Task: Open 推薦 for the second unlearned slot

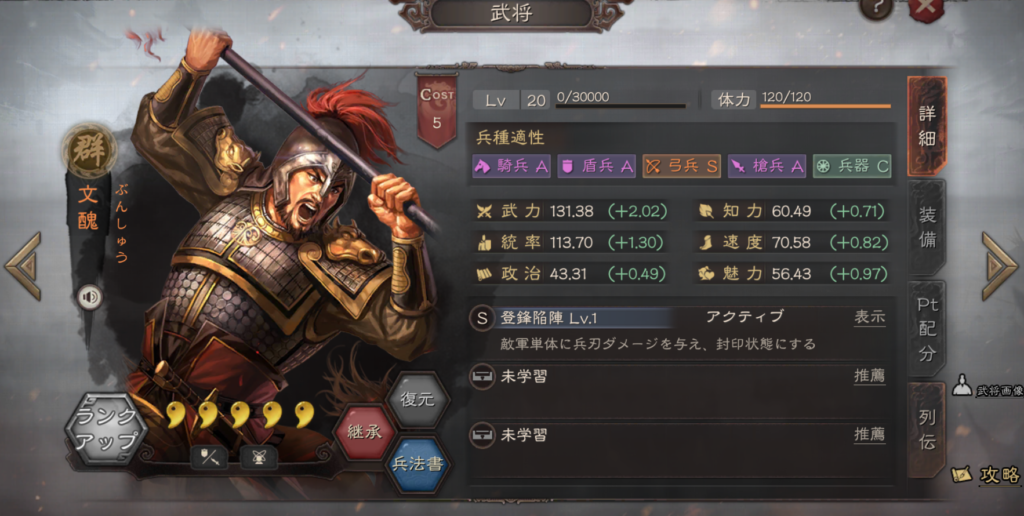Action: coord(870,434)
